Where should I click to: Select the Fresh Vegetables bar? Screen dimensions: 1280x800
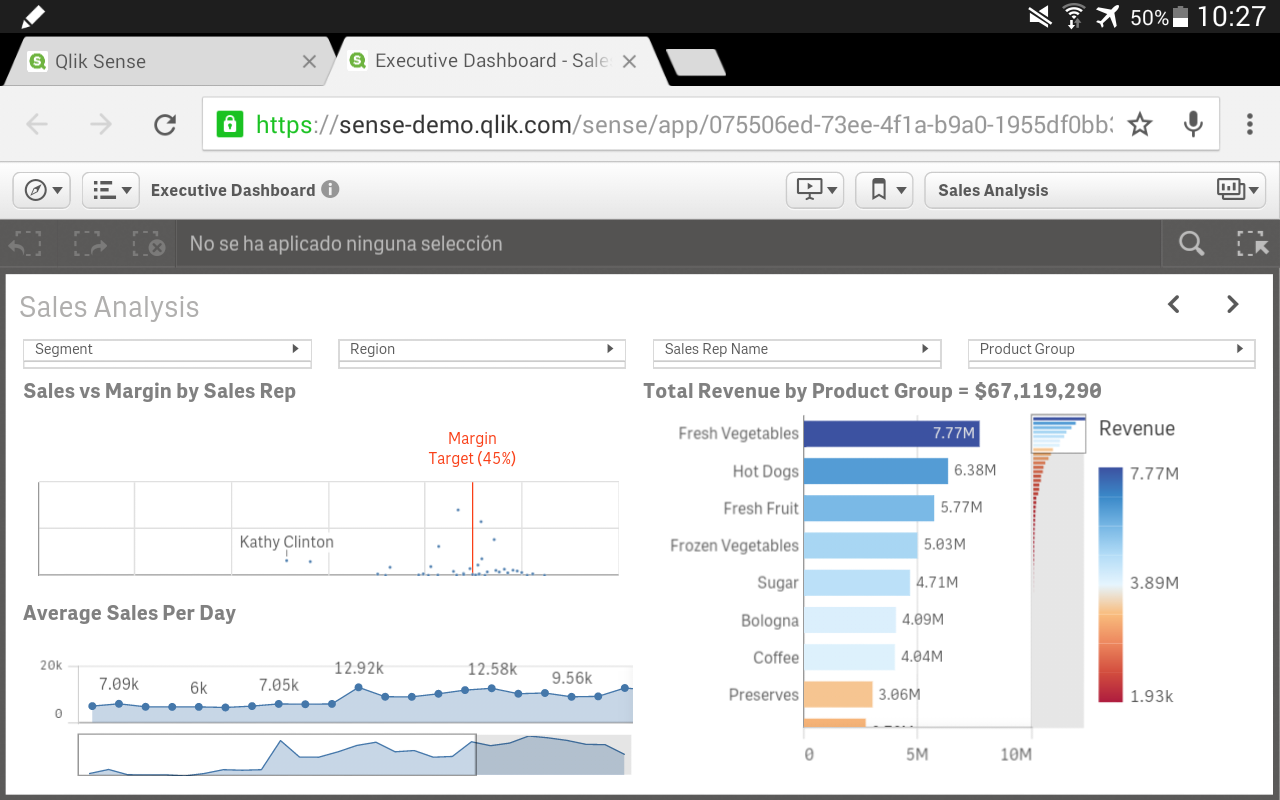[x=891, y=433]
